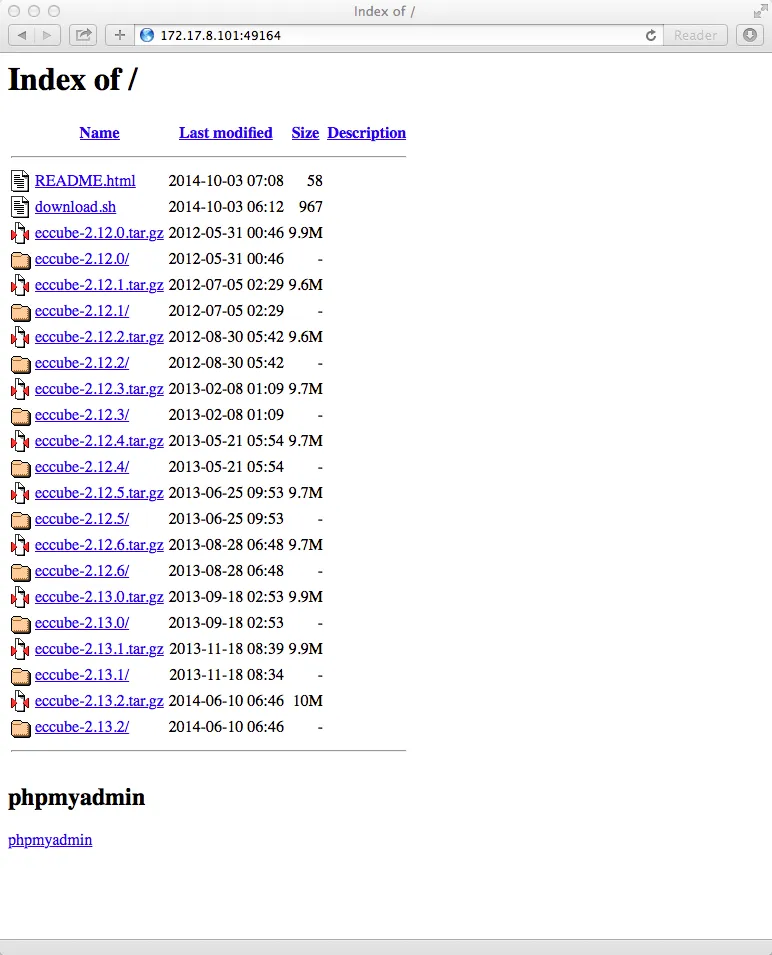Click the browser Forward arrow button
Image resolution: width=772 pixels, height=955 pixels.
(48, 35)
